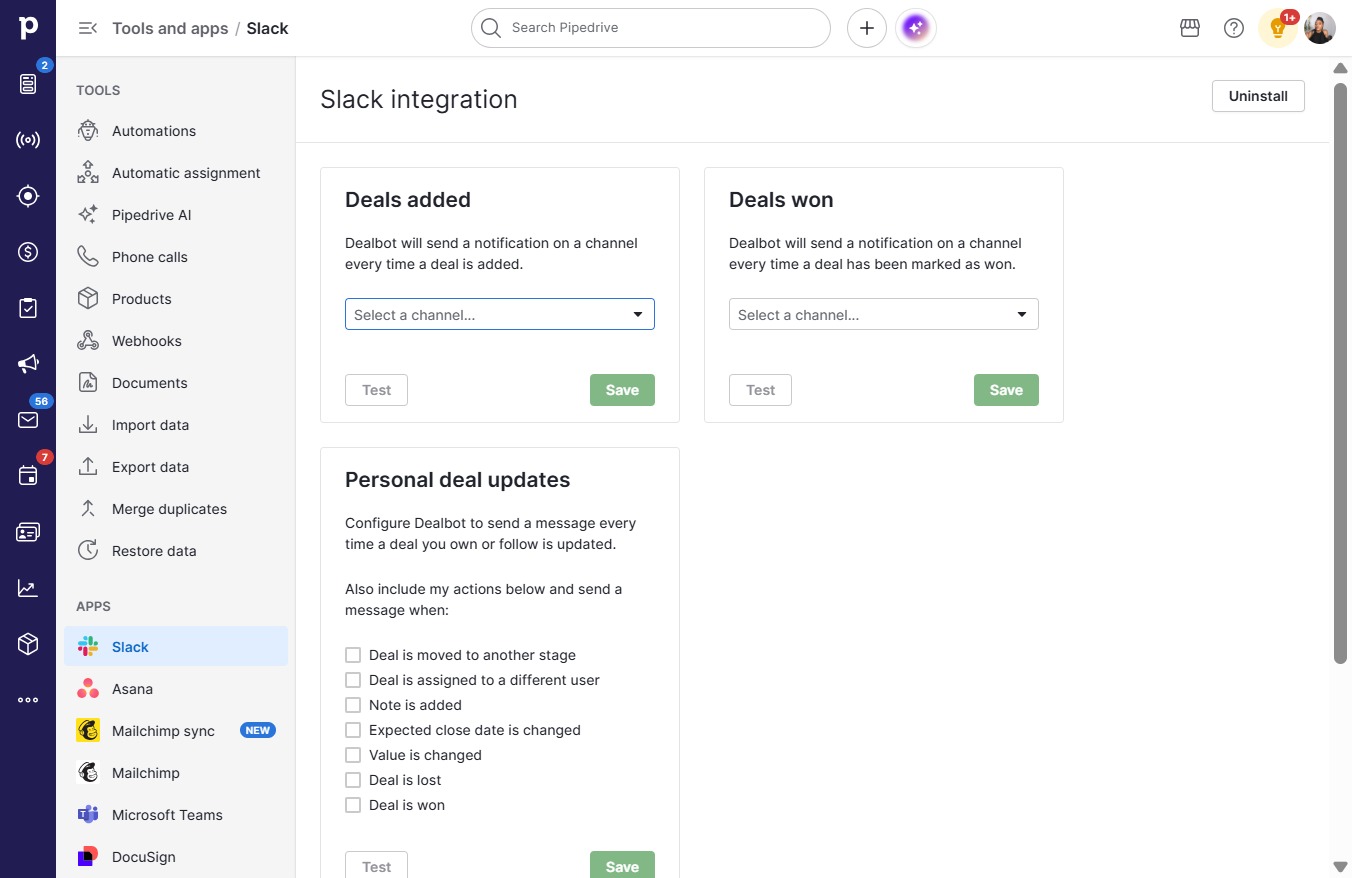
Task: Click the Automations robot icon
Action: point(88,131)
